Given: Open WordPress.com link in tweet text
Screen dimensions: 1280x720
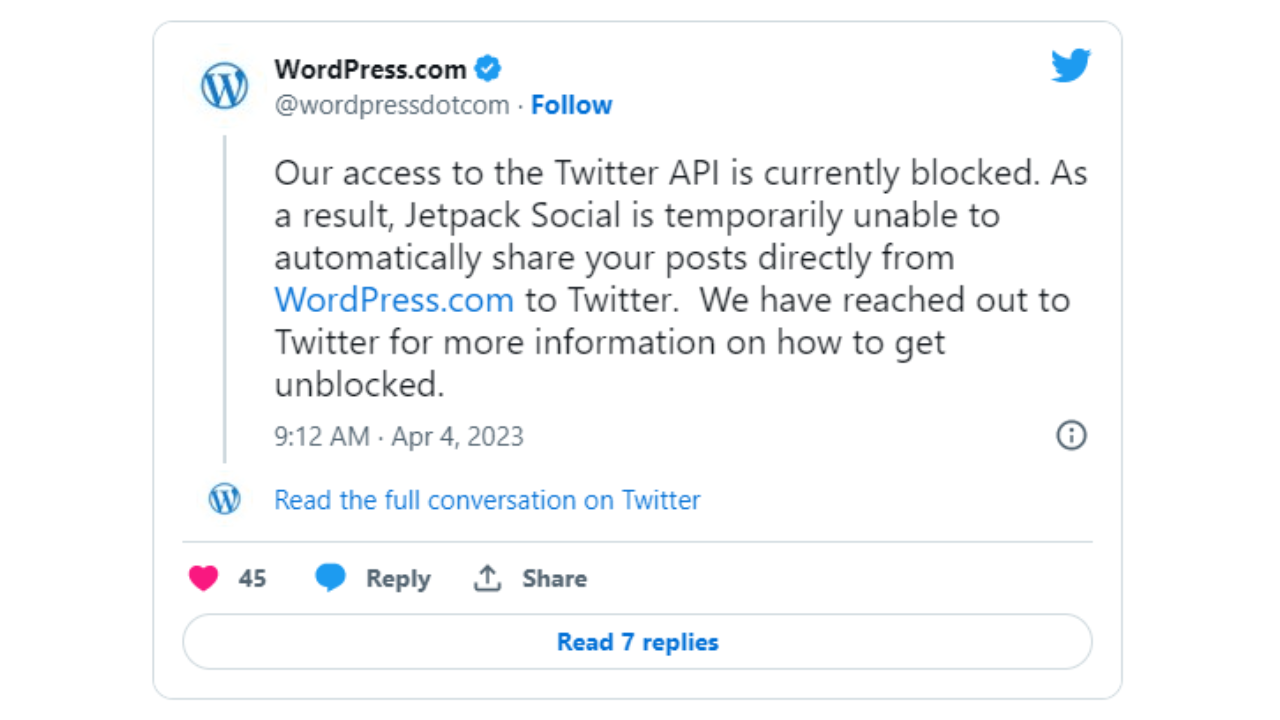Looking at the screenshot, I should tap(394, 300).
